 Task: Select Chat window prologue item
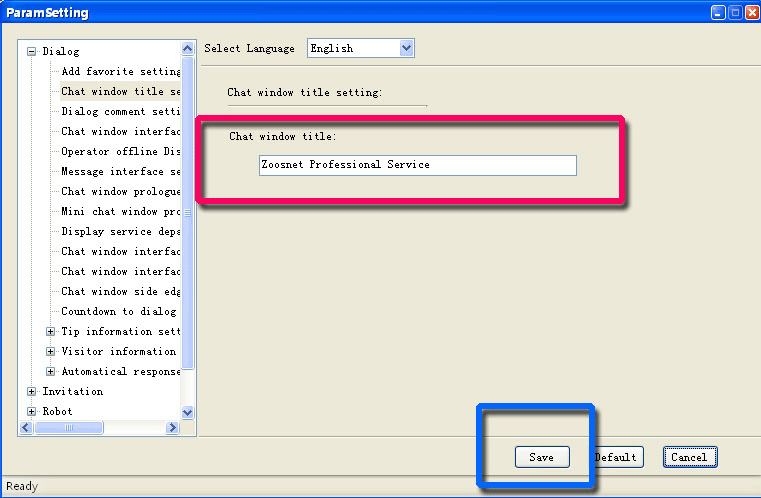click(x=120, y=191)
